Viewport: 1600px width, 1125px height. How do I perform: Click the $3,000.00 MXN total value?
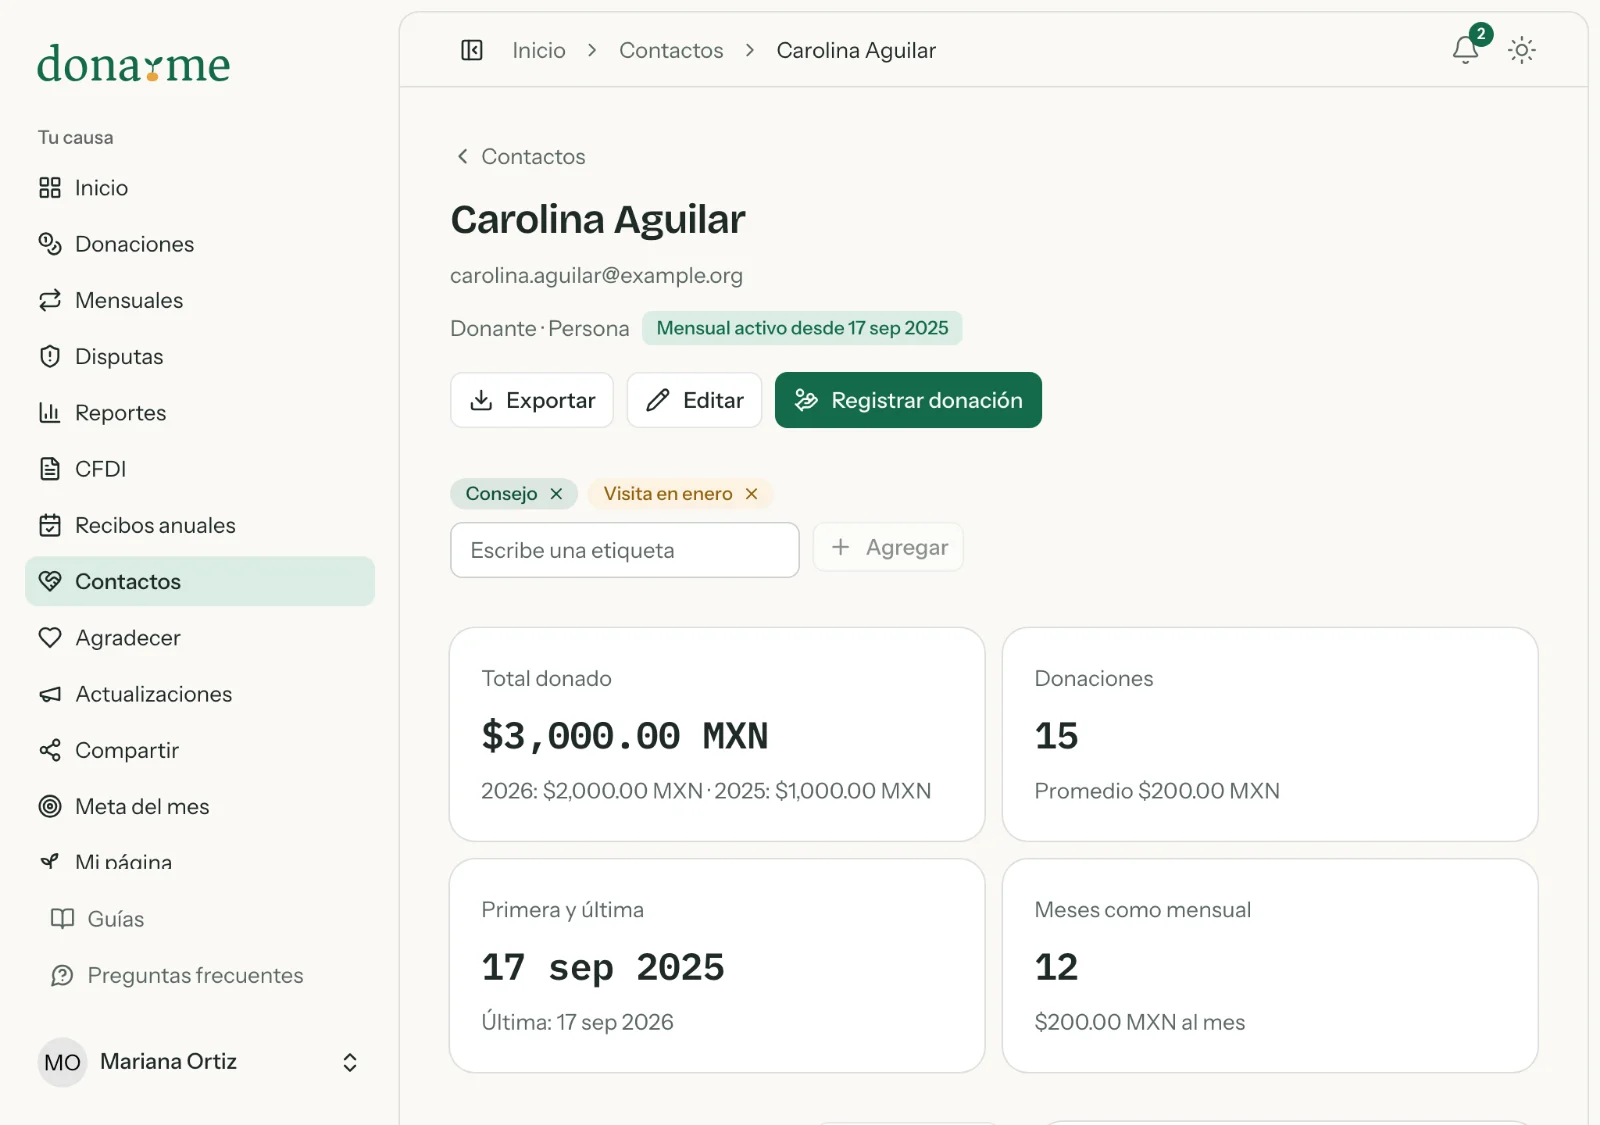coord(625,736)
